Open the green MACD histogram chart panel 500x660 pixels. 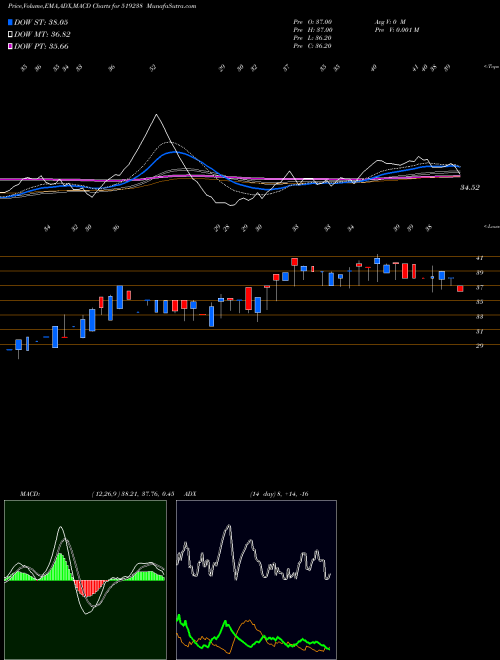click(x=85, y=580)
